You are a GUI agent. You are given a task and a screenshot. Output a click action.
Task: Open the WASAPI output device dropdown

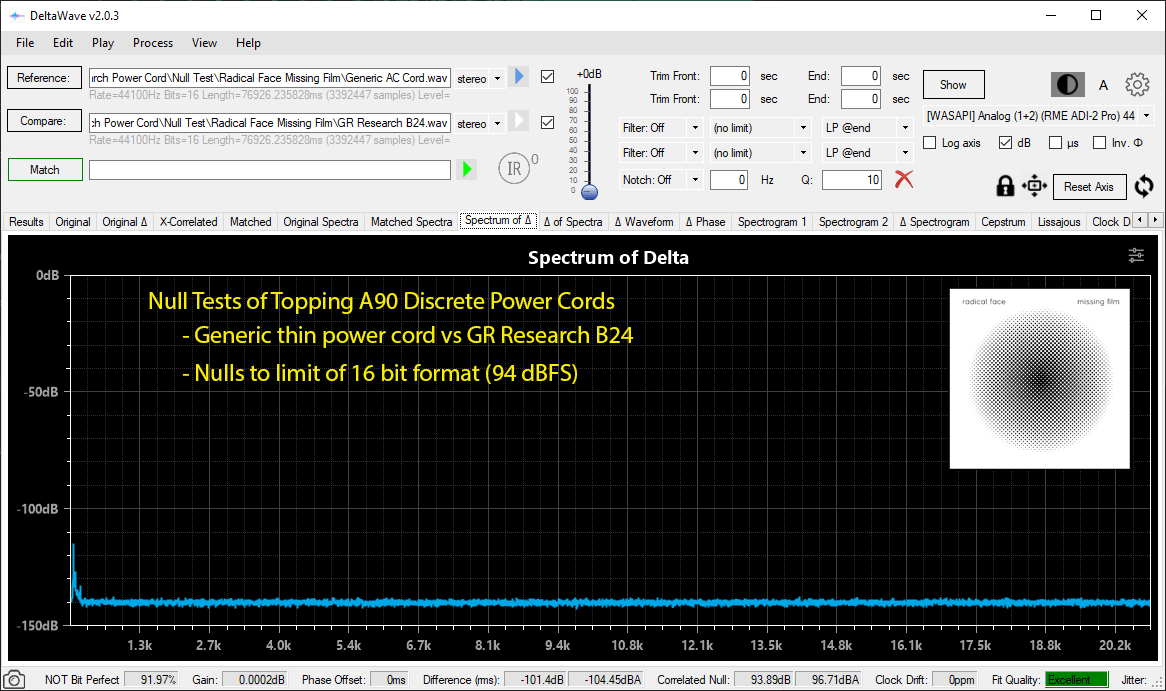(x=1038, y=116)
